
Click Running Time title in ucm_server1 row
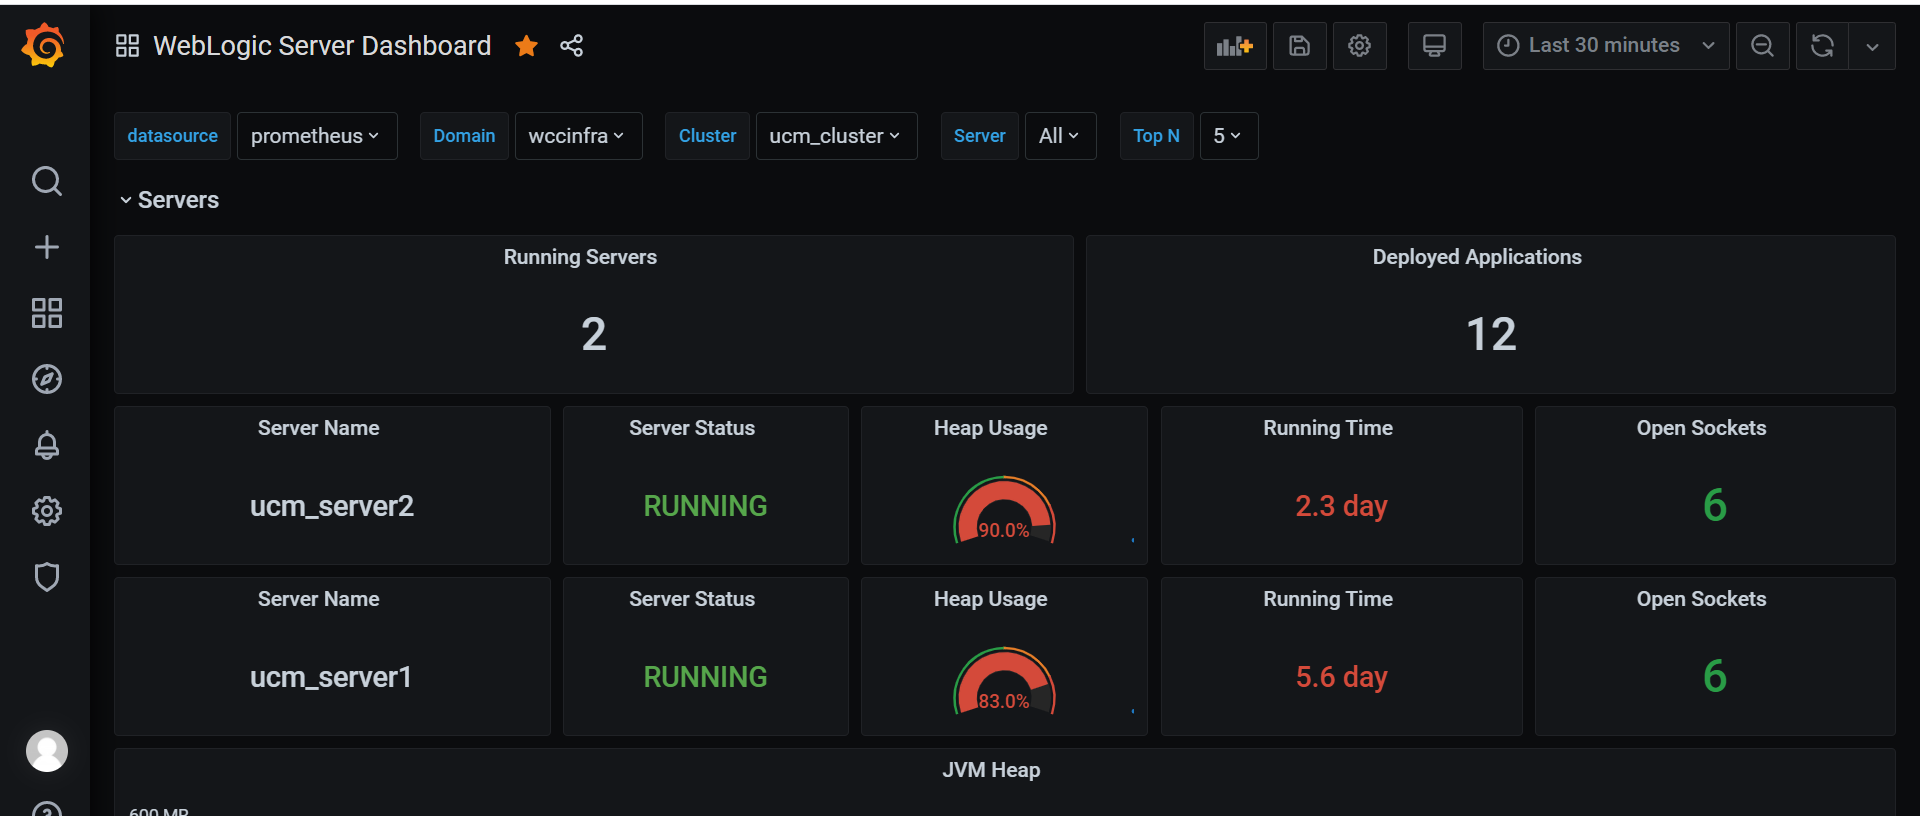point(1328,599)
